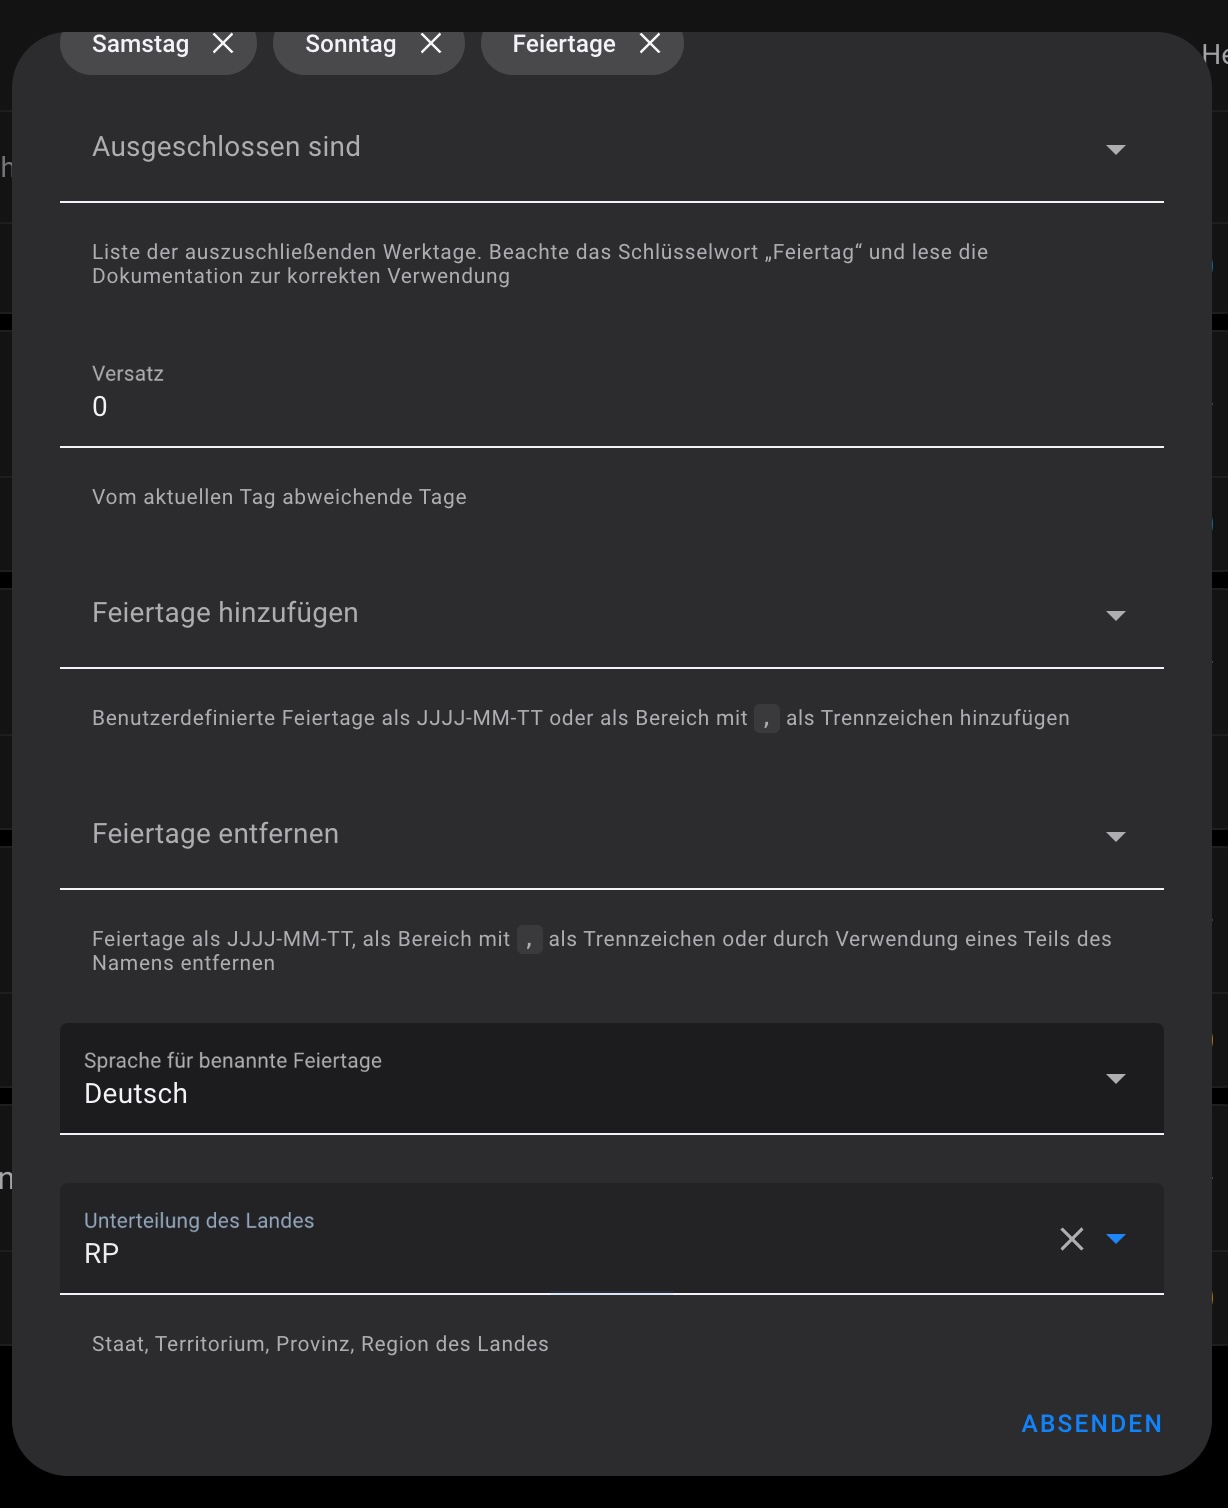Remove the Samstag chip via its X icon

click(x=223, y=44)
